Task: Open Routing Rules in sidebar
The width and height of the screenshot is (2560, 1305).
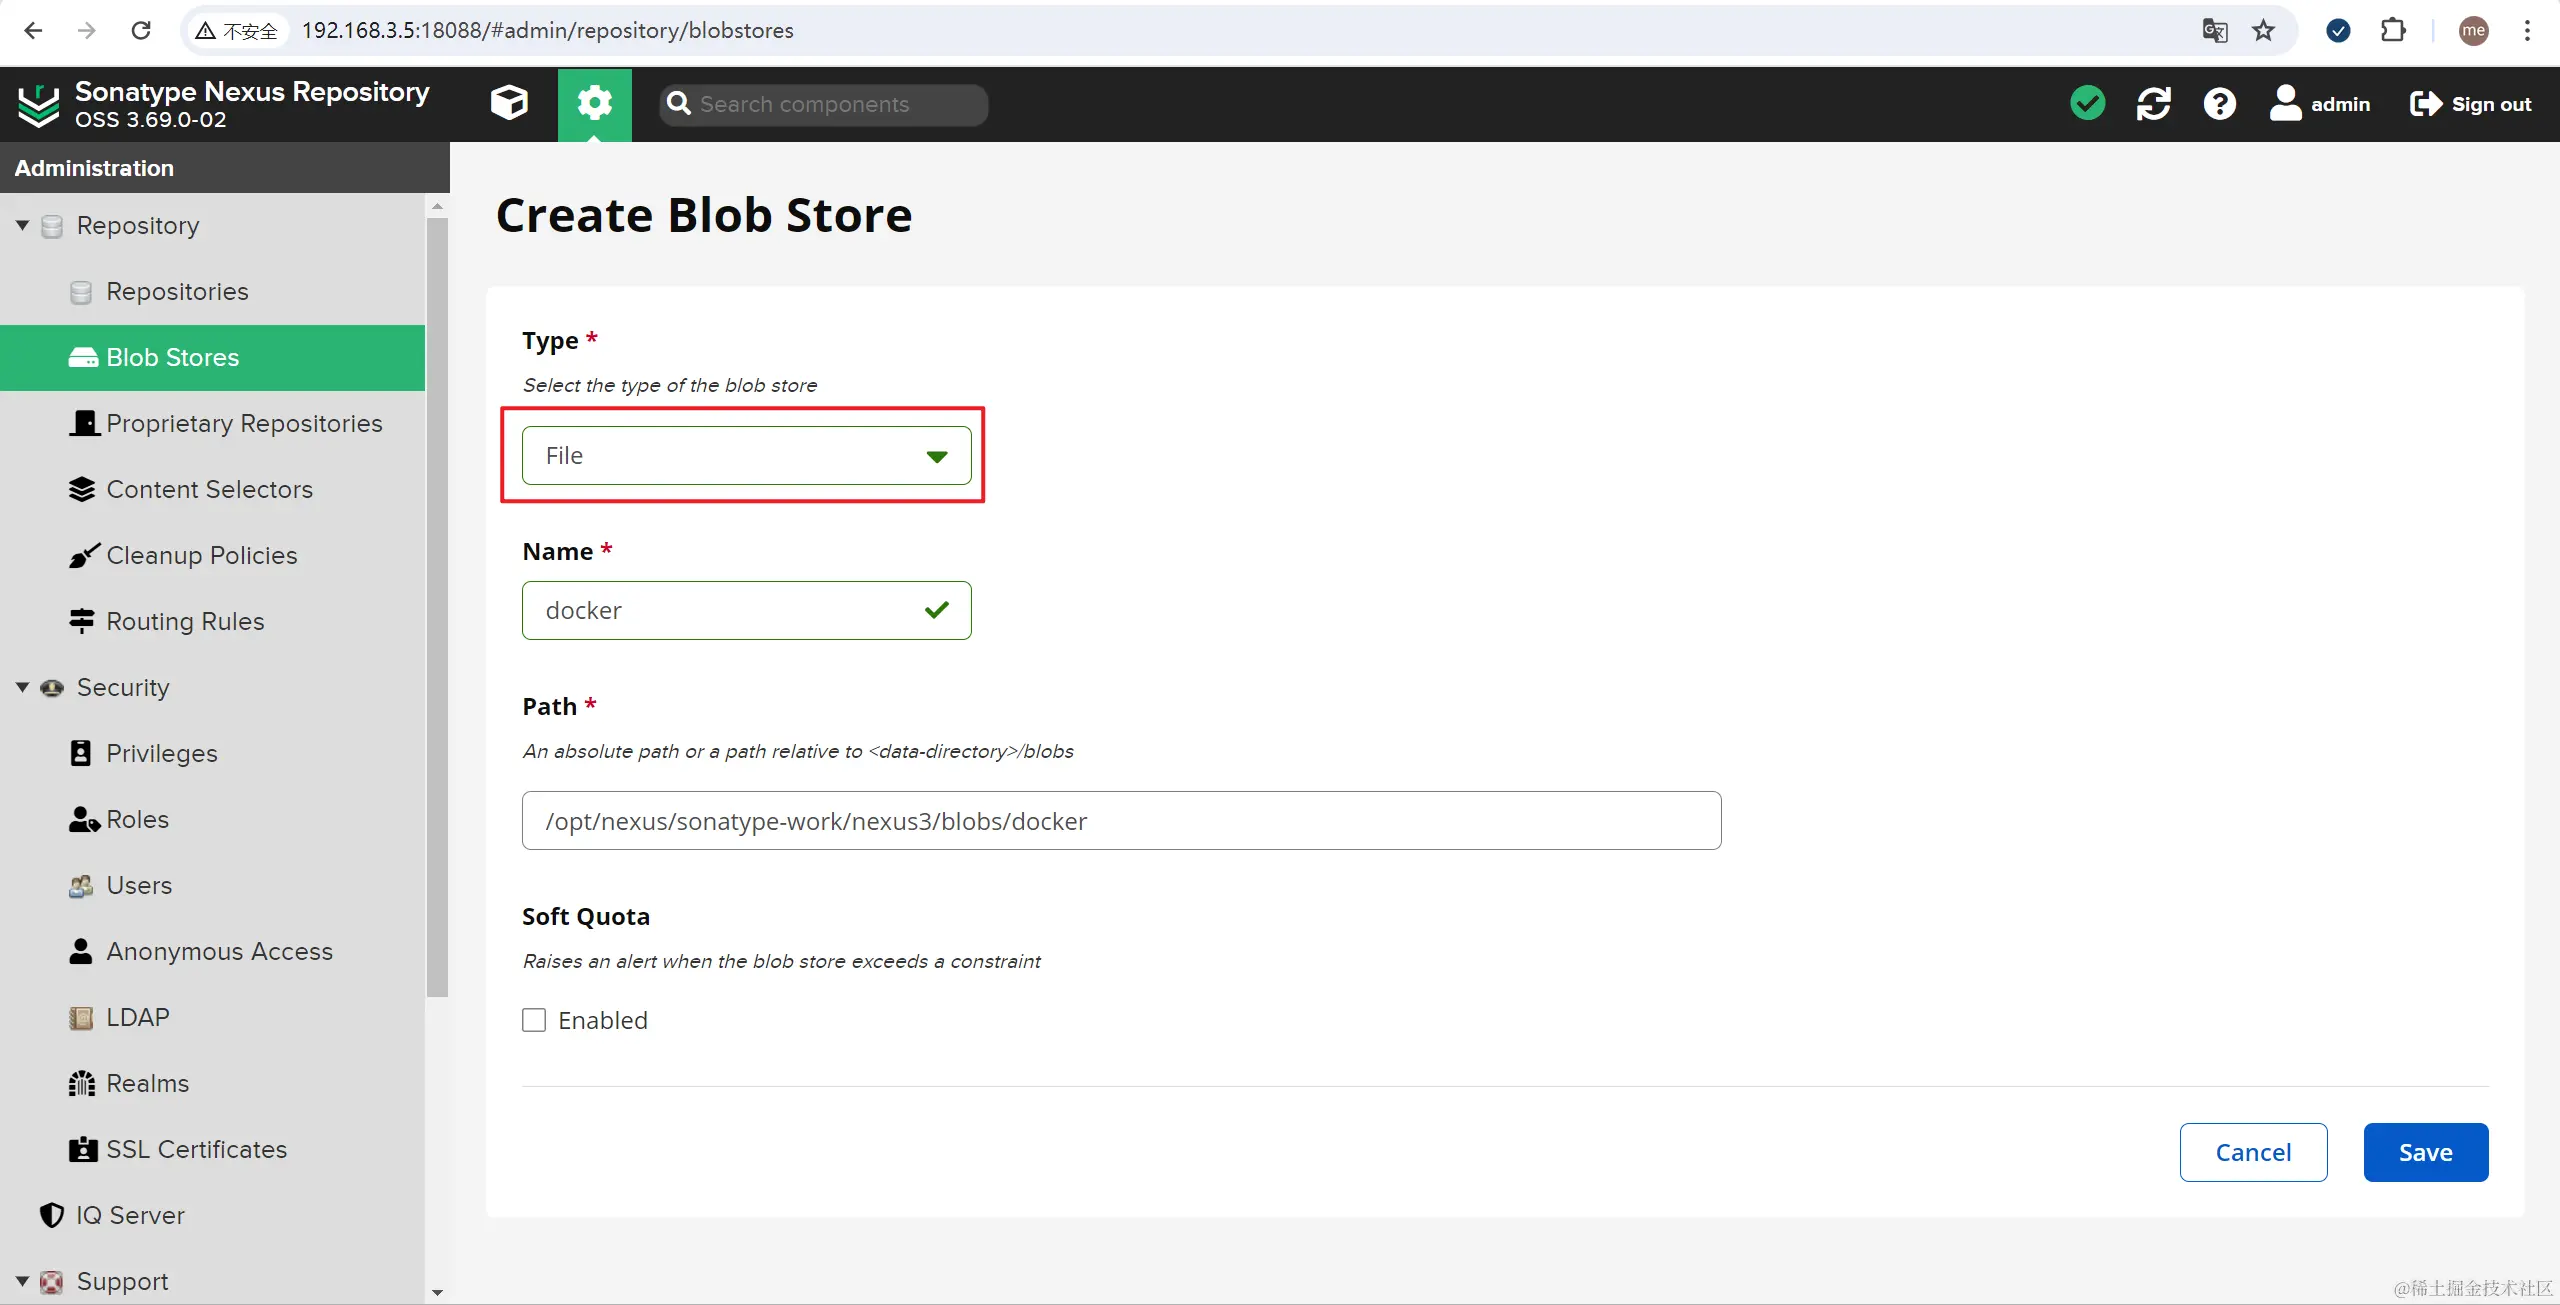Action: click(x=185, y=621)
